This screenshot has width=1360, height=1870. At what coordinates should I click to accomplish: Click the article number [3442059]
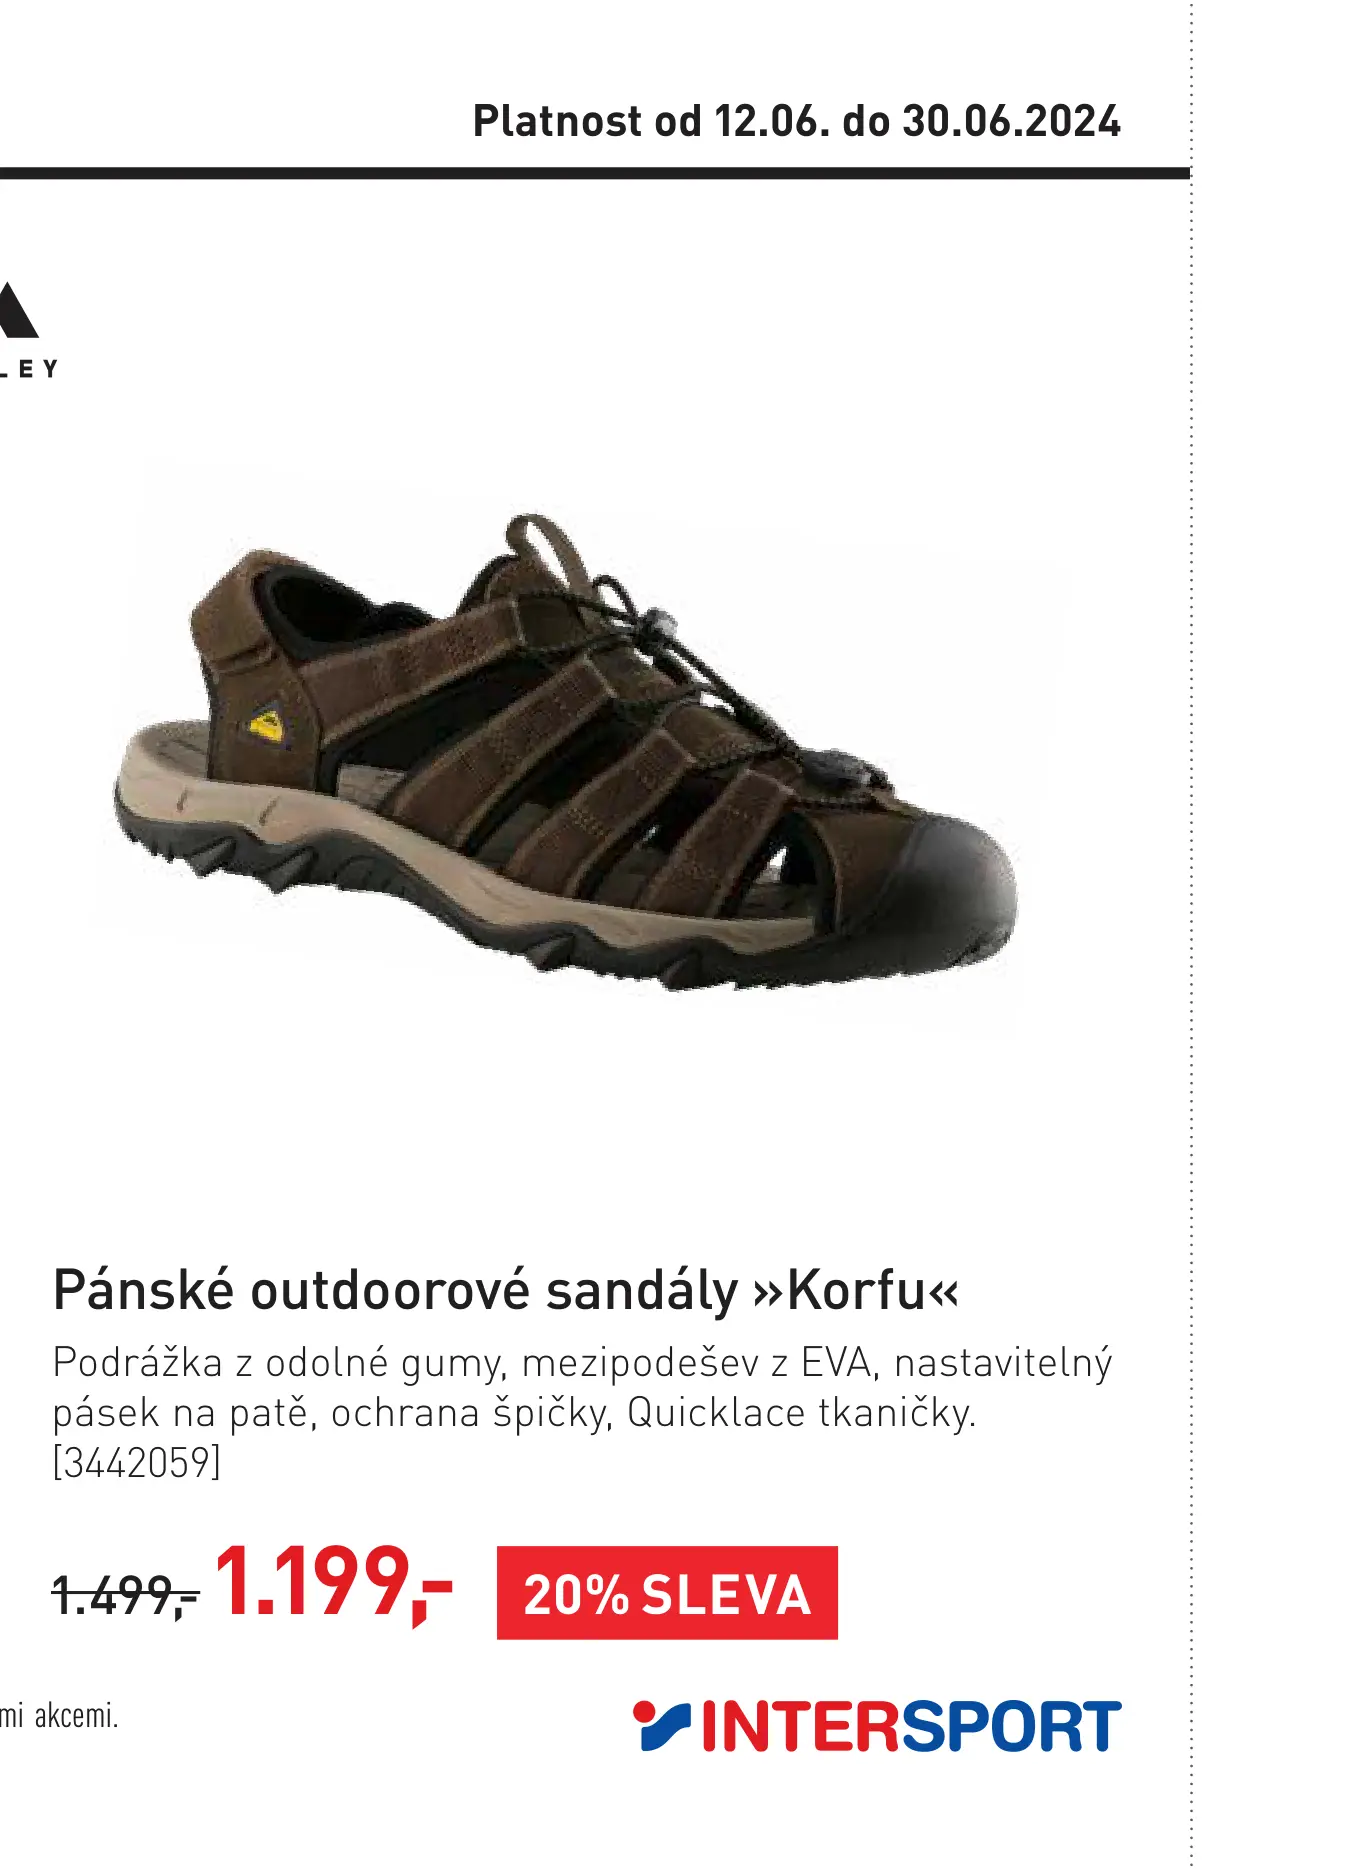pyautogui.click(x=136, y=1462)
